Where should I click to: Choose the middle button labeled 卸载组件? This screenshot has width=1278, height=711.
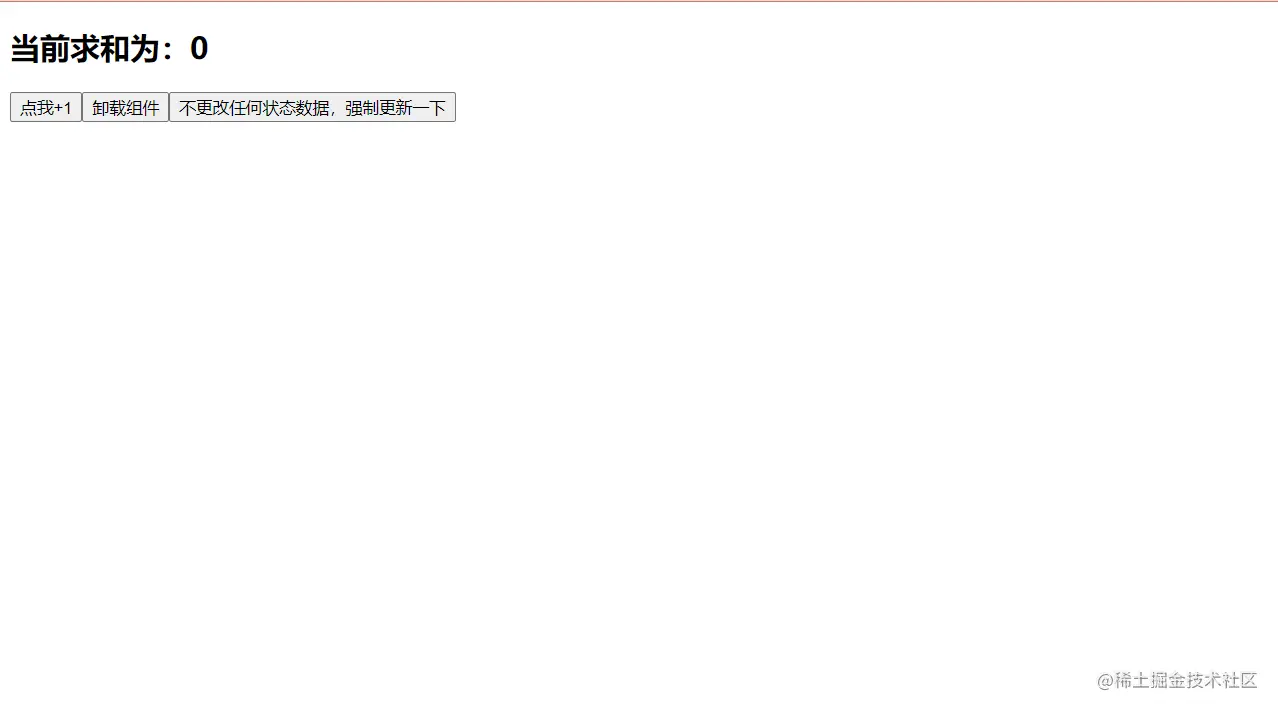click(125, 107)
